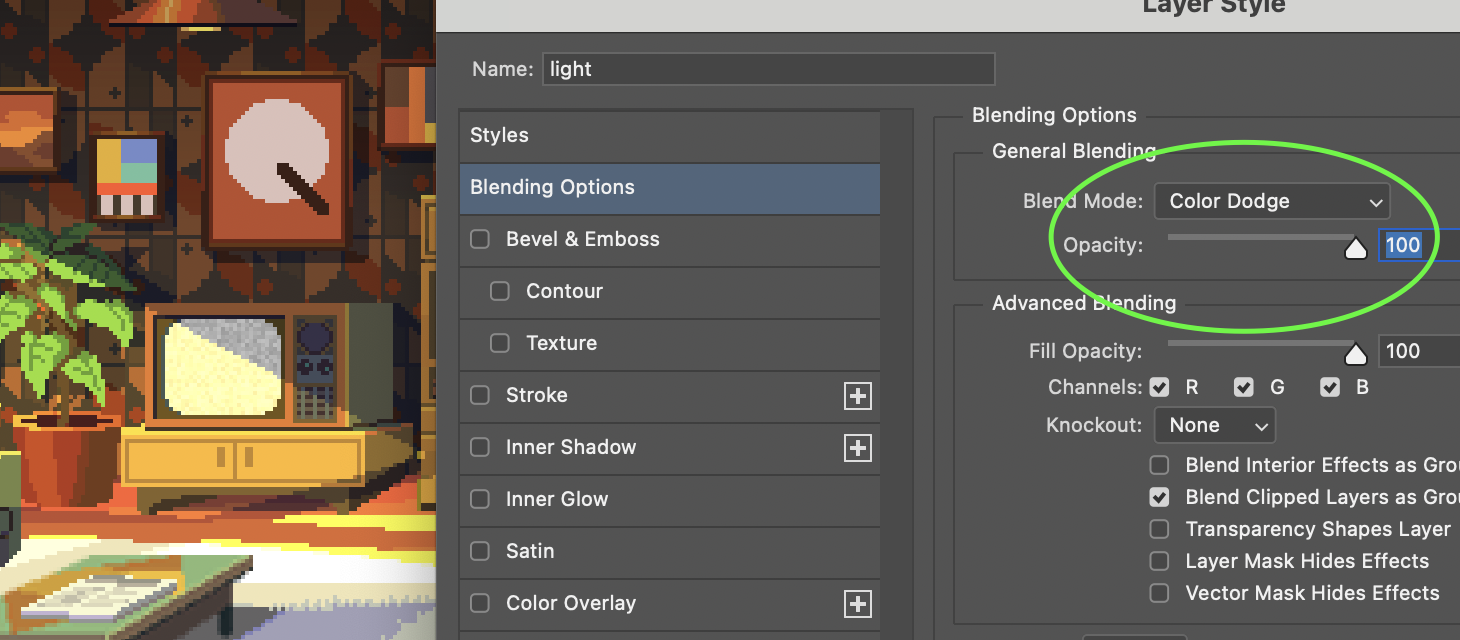Uncheck the R channel checkbox
Screen dimensions: 1460x640
click(1160, 387)
